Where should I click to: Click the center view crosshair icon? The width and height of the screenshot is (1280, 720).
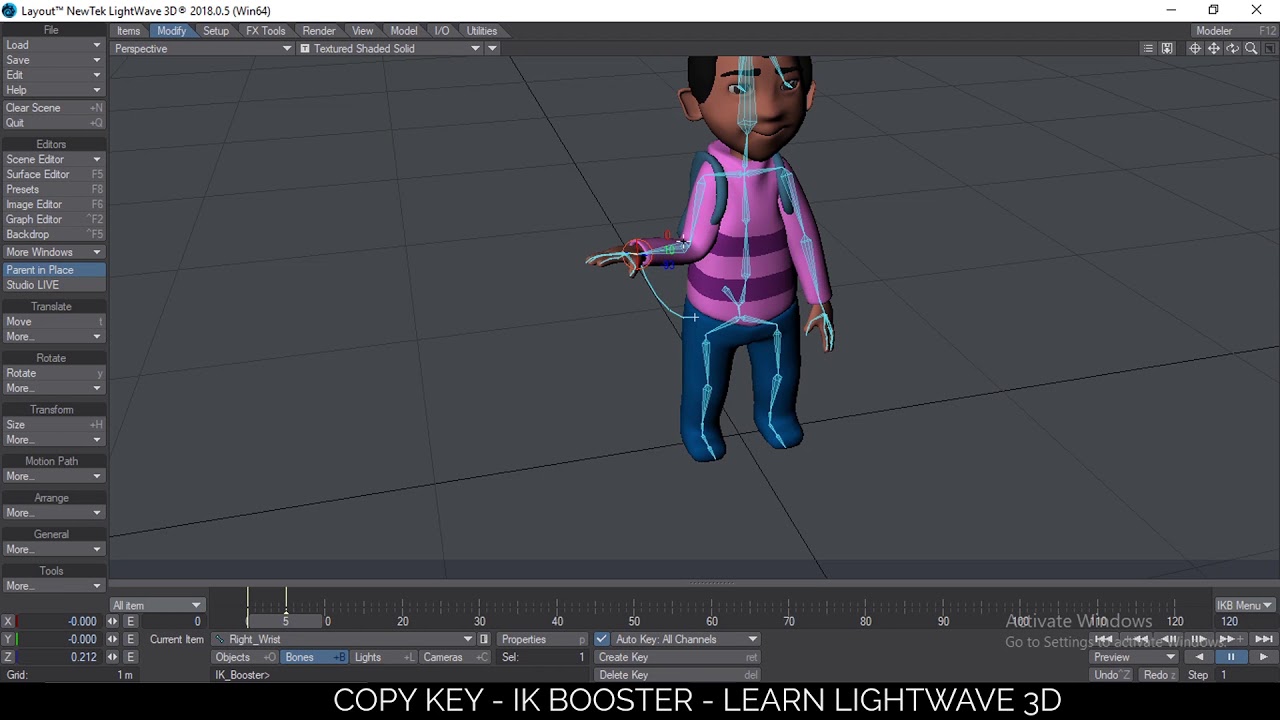(x=1195, y=48)
